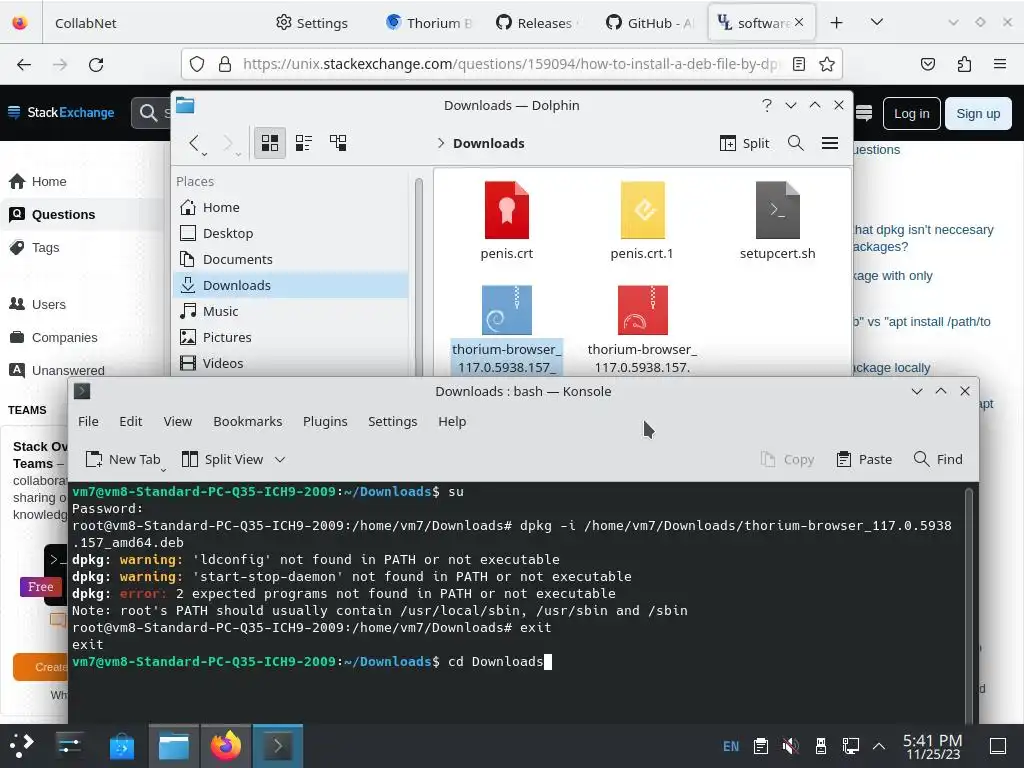Open the Unanswered sidebar link

pos(68,370)
